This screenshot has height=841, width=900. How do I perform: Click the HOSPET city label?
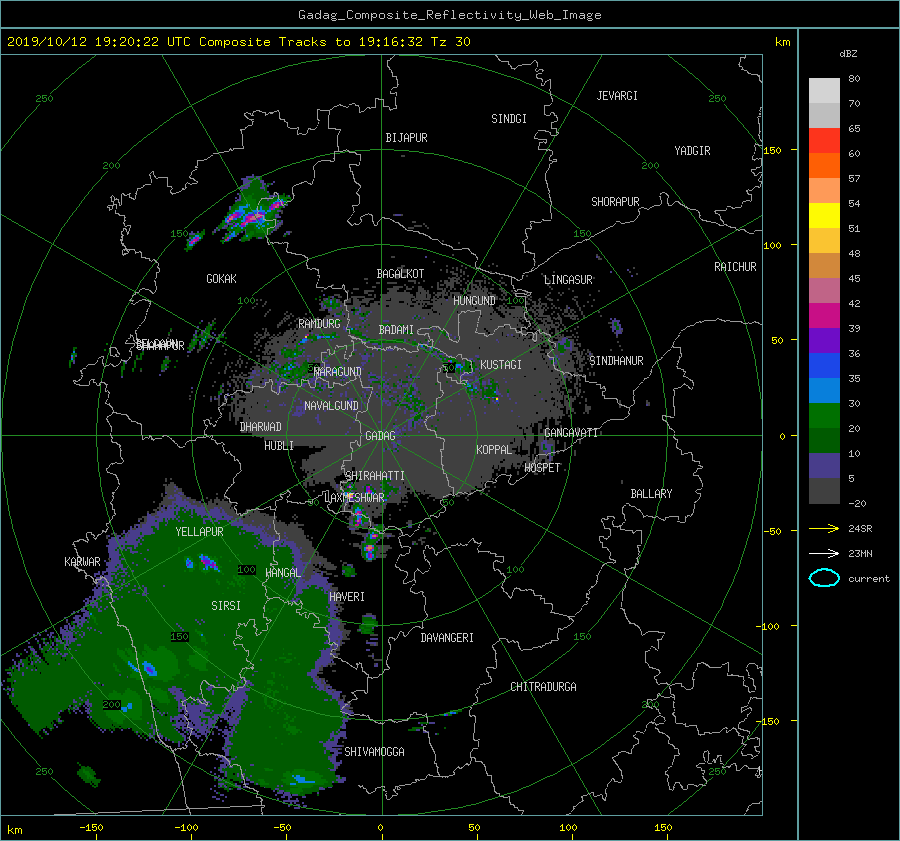coord(542,468)
